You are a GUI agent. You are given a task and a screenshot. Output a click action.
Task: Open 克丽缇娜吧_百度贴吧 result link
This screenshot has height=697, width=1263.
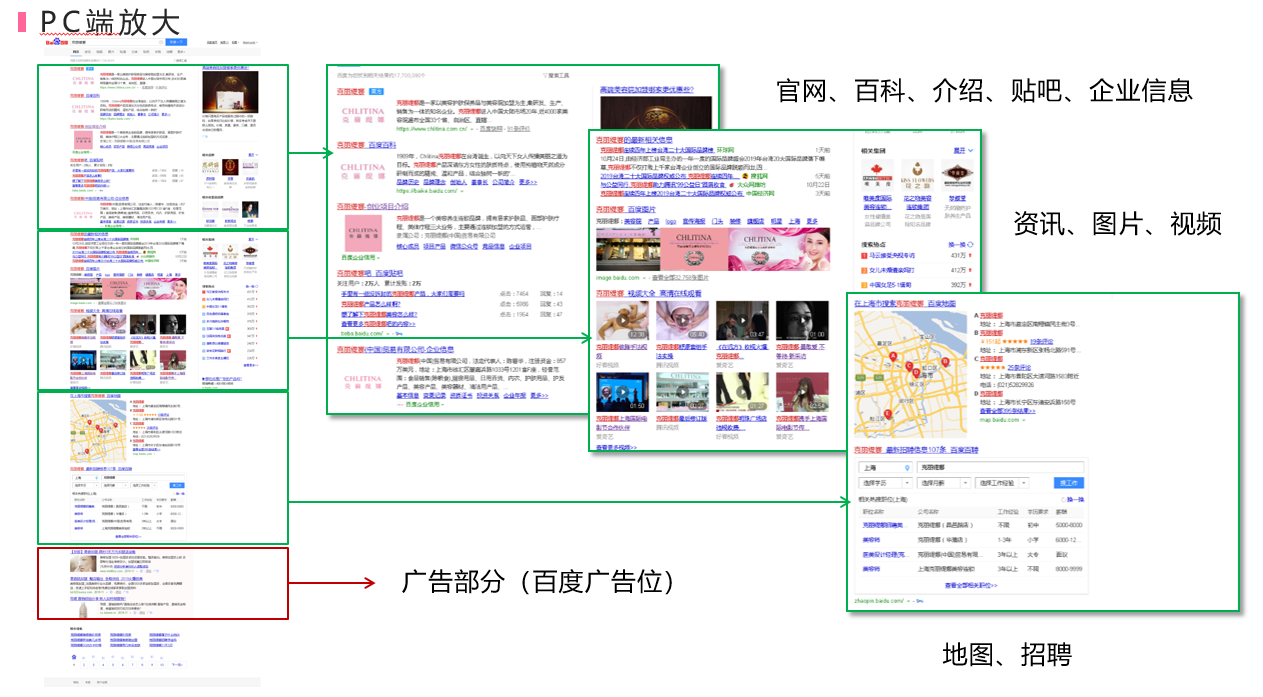[x=370, y=273]
